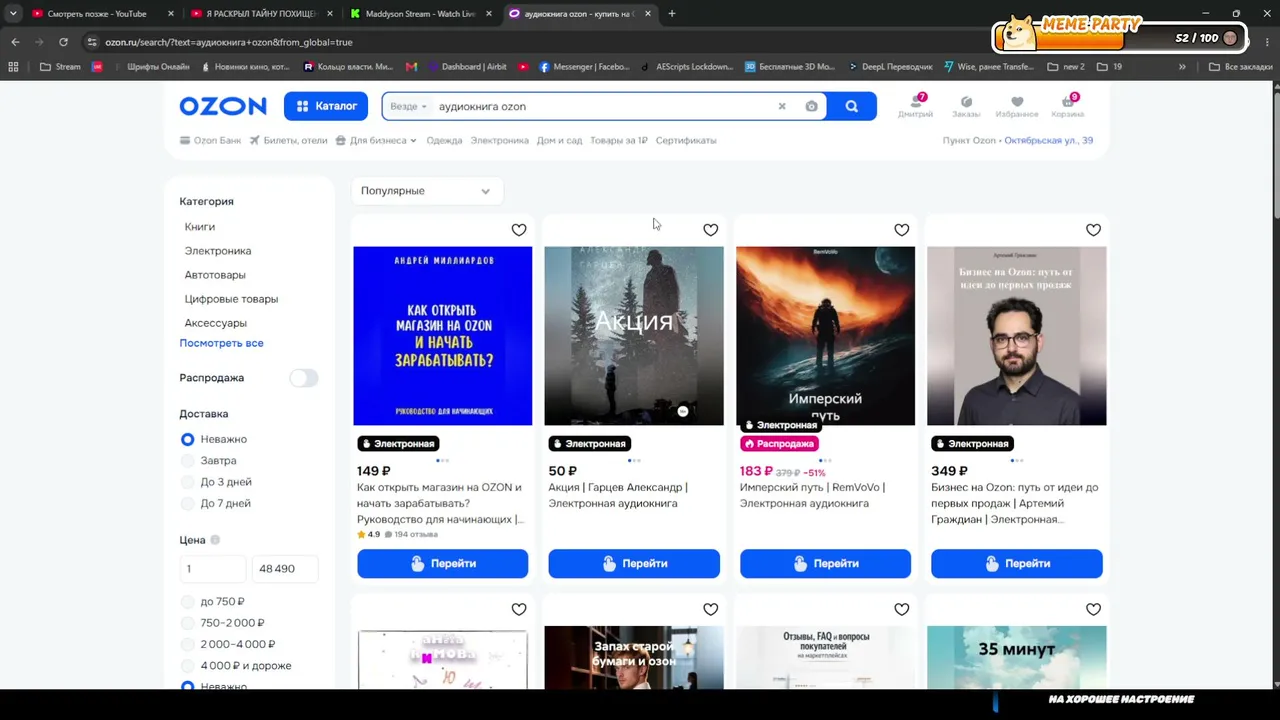1280x720 pixels.
Task: Reload the page with the refresh icon
Action: [63, 42]
